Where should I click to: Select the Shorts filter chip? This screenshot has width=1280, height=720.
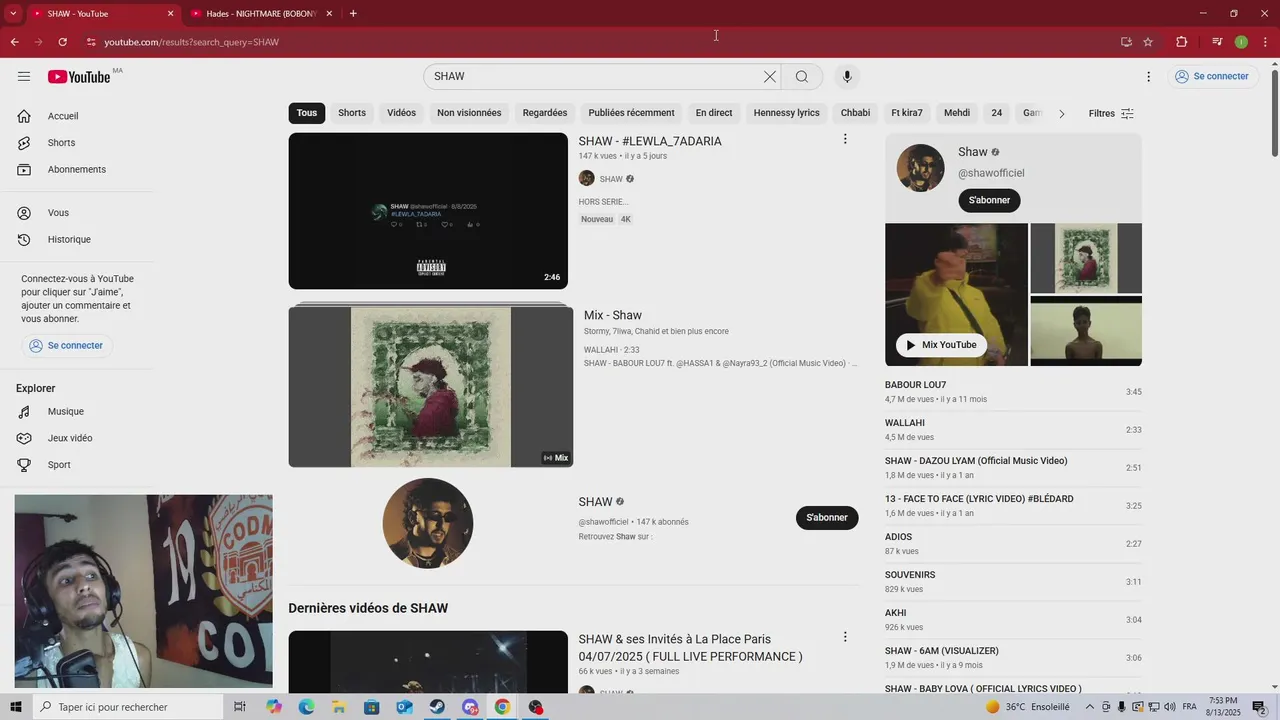[352, 113]
